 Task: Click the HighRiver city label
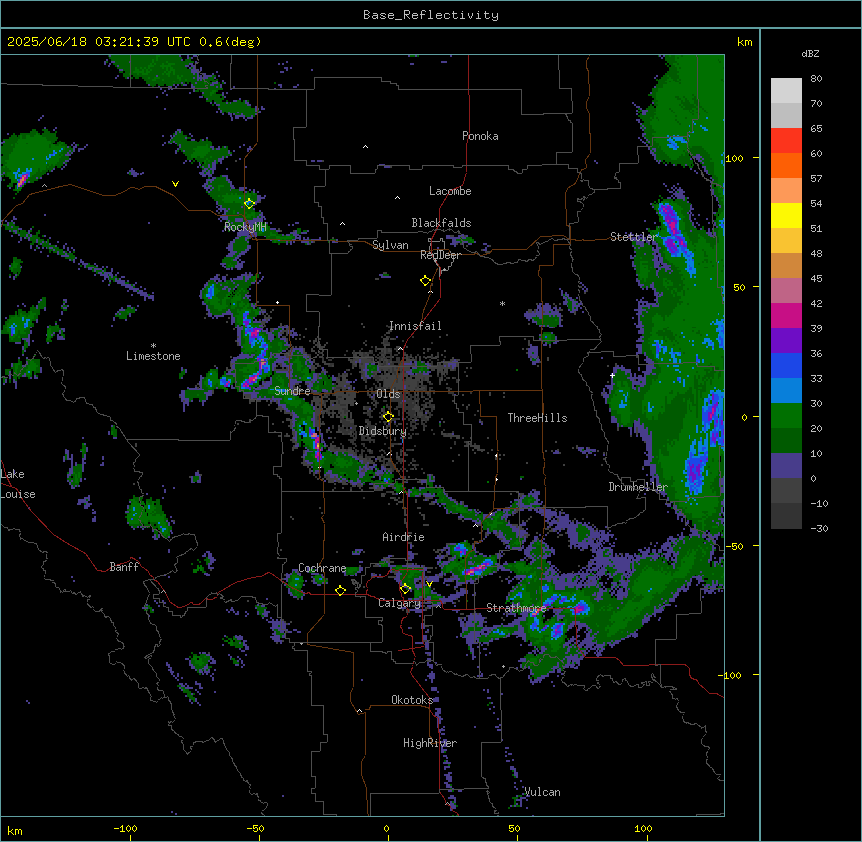point(430,743)
